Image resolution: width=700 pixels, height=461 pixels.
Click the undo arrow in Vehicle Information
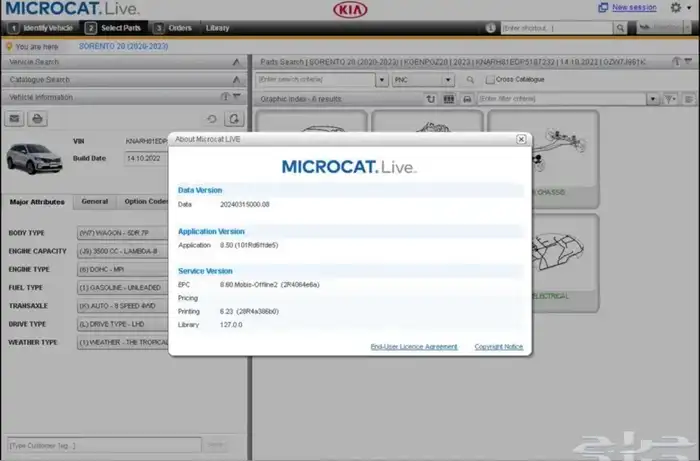(x=212, y=119)
